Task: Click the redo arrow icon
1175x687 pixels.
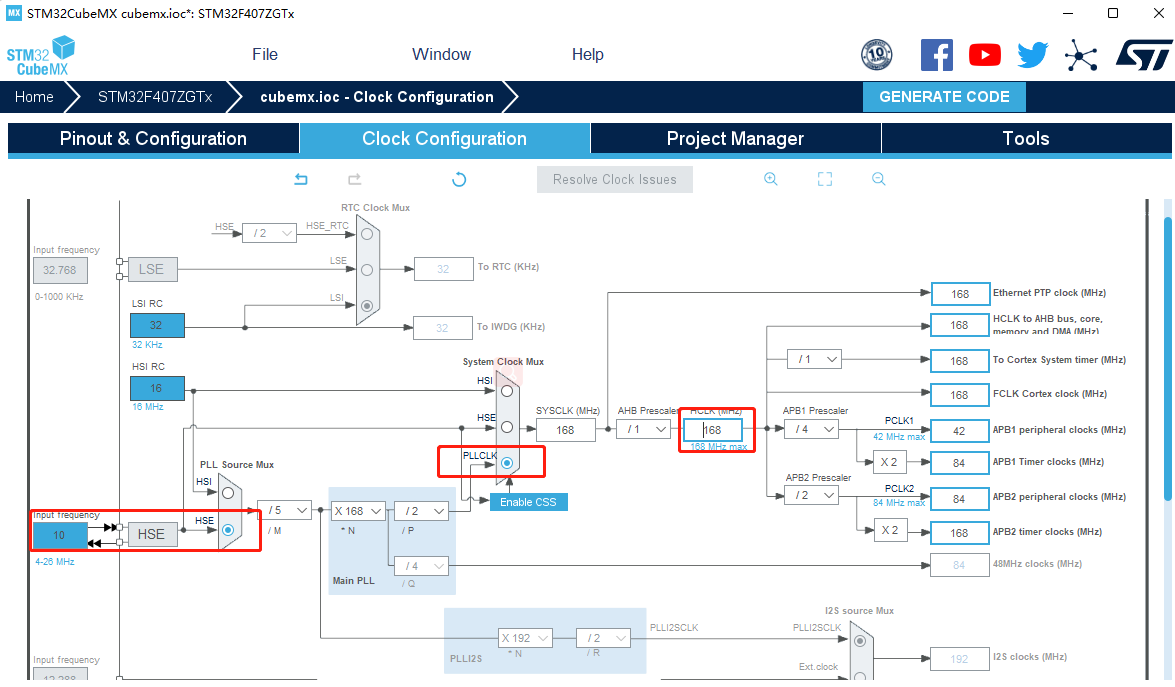Action: [x=354, y=179]
